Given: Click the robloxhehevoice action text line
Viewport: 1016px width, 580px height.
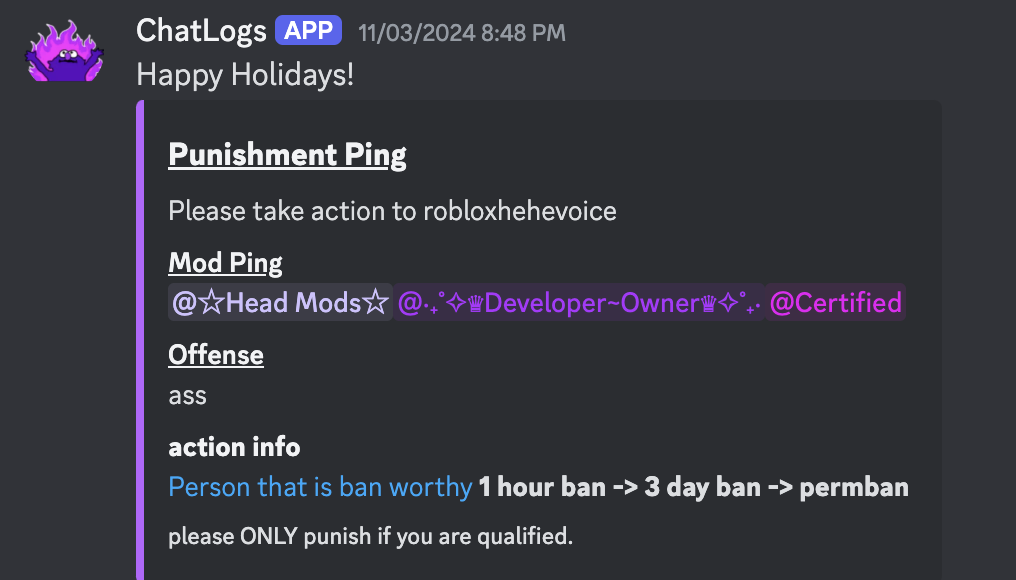Looking at the screenshot, I should (392, 210).
